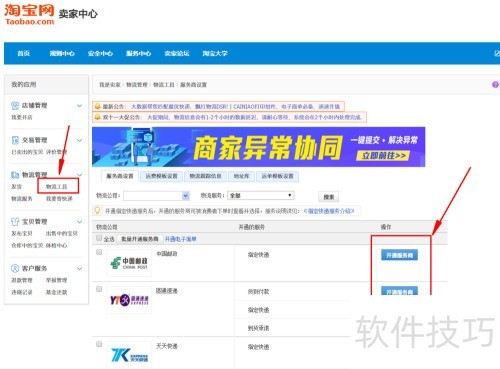This screenshot has width=500, height=369.
Task: Tick the 天天快递 row checkbox
Action: click(x=99, y=344)
